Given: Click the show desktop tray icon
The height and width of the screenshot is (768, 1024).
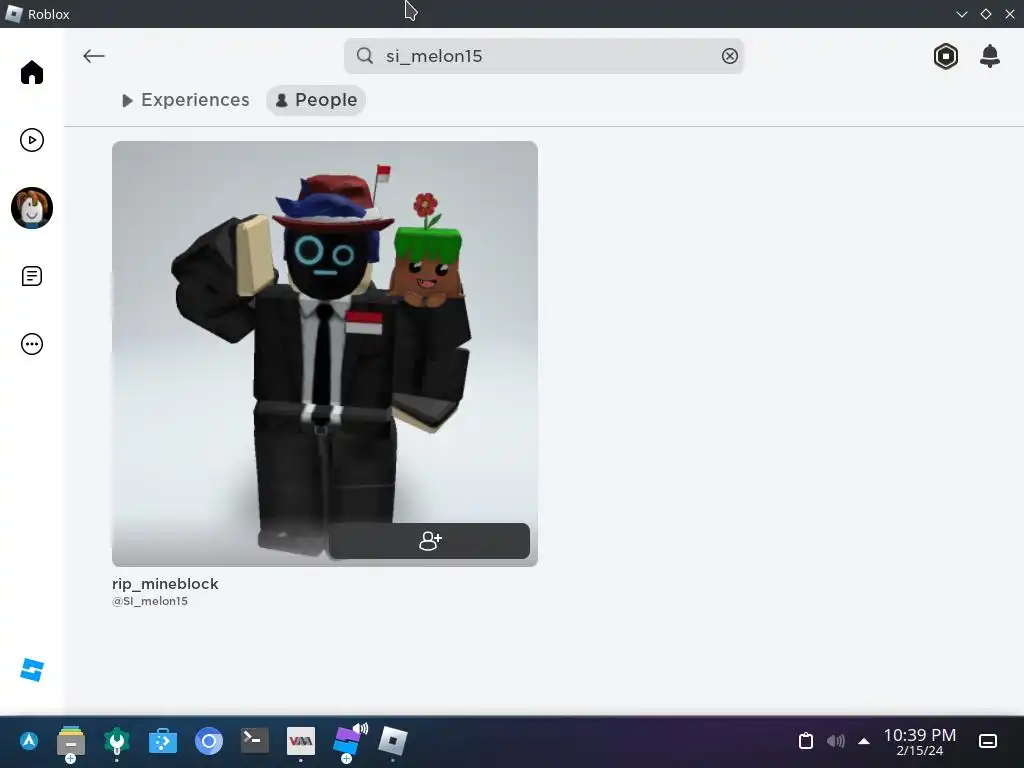Looking at the screenshot, I should [987, 741].
